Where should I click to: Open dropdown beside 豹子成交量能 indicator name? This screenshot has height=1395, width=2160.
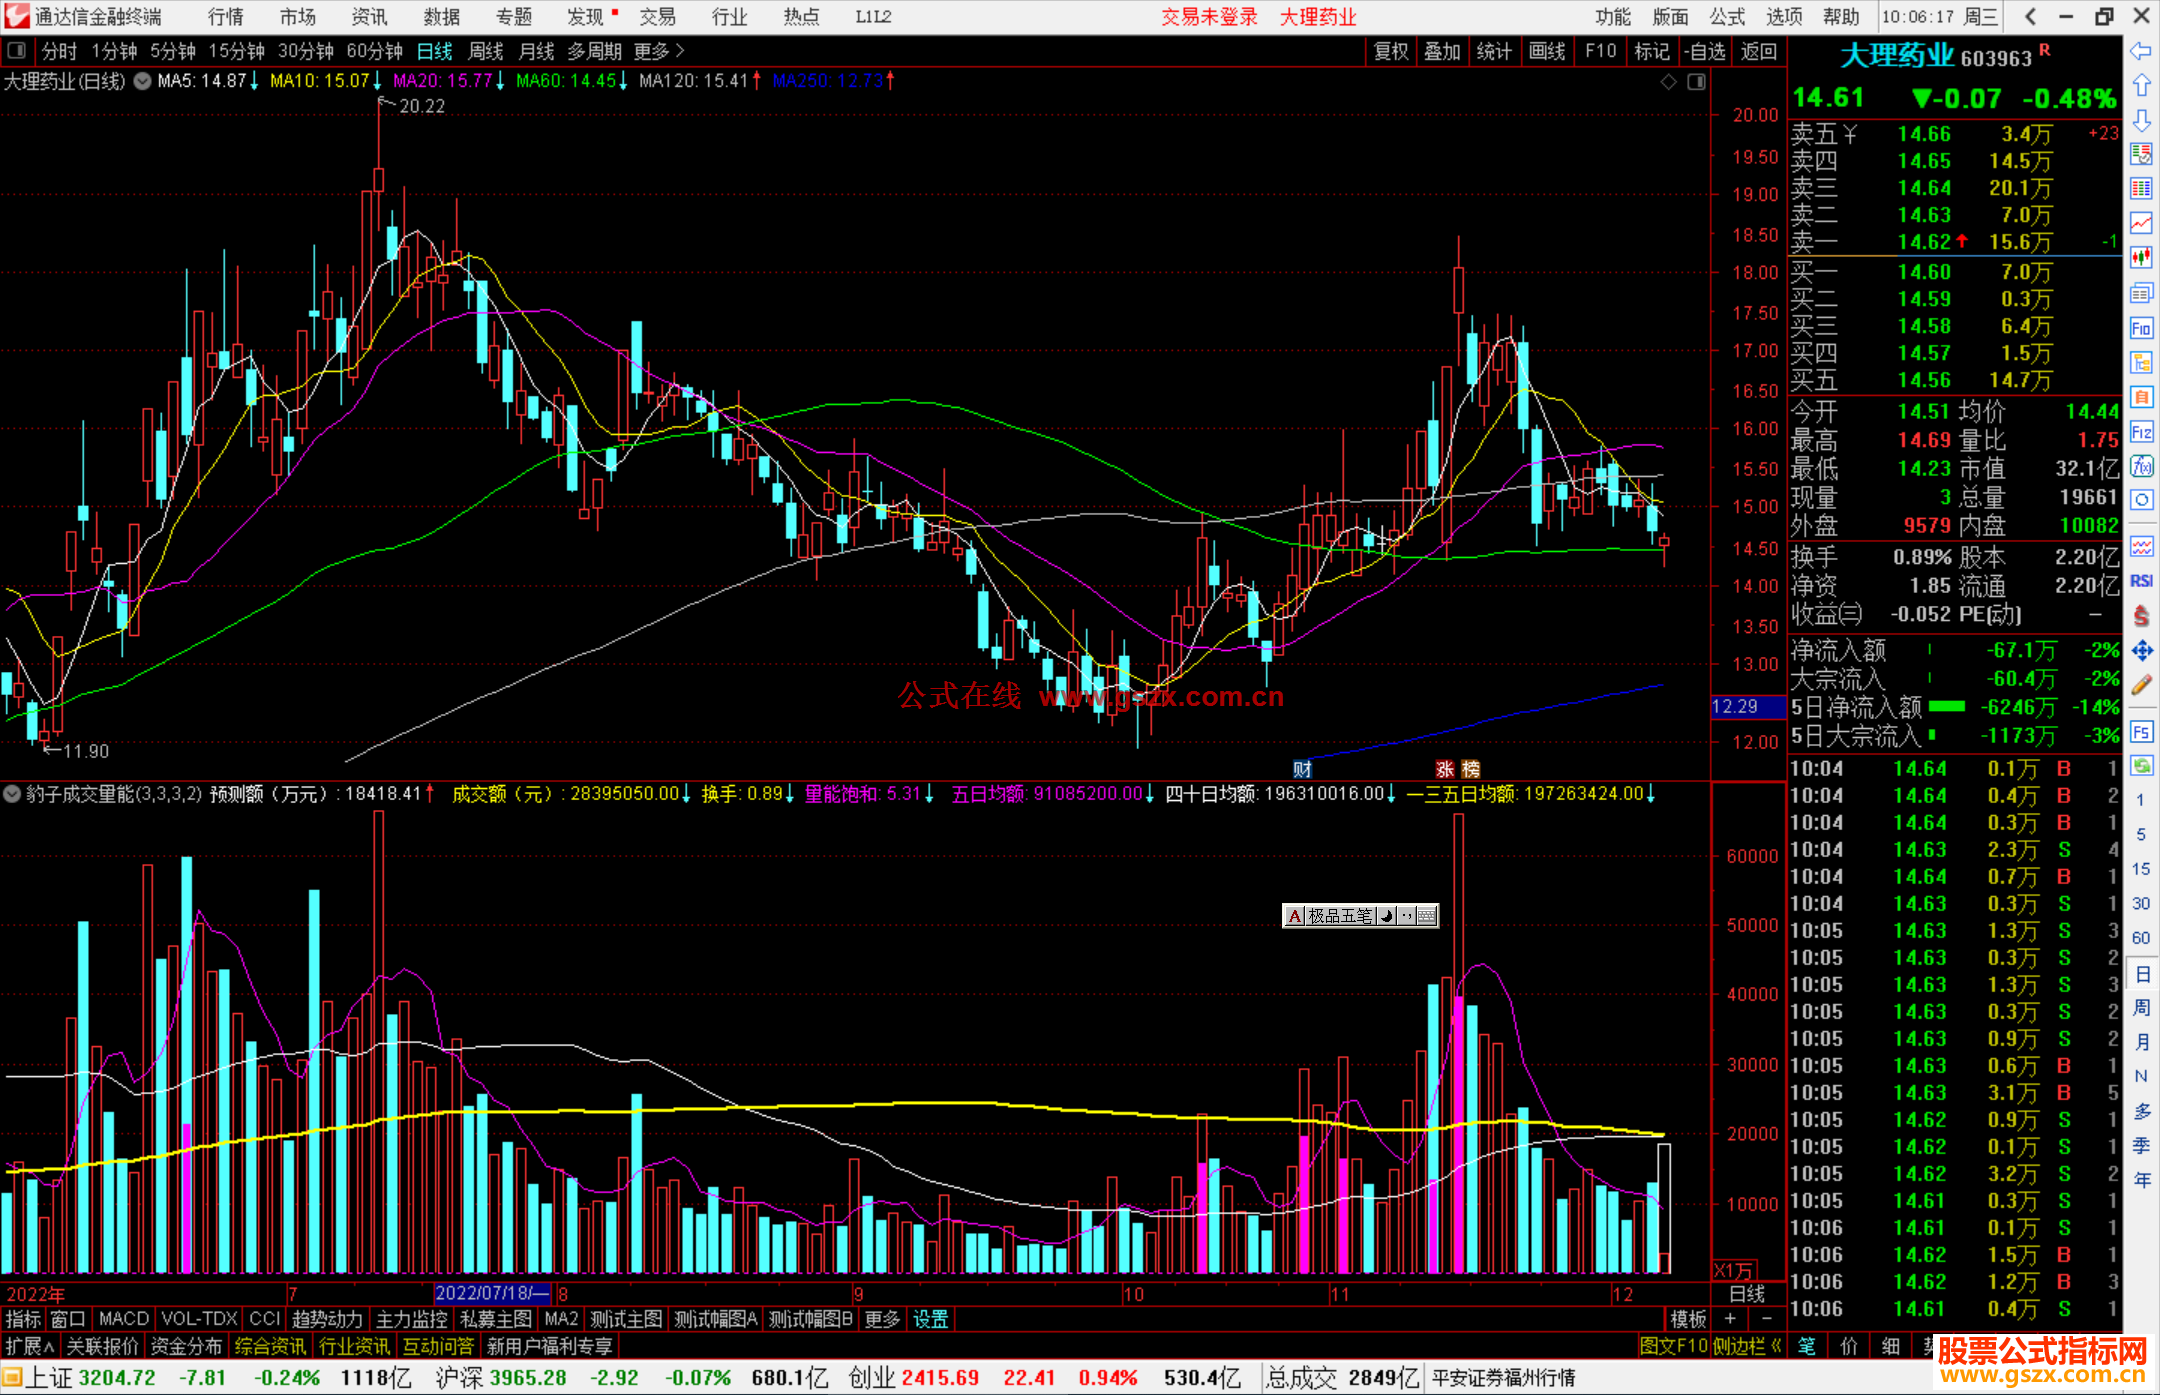(12, 794)
